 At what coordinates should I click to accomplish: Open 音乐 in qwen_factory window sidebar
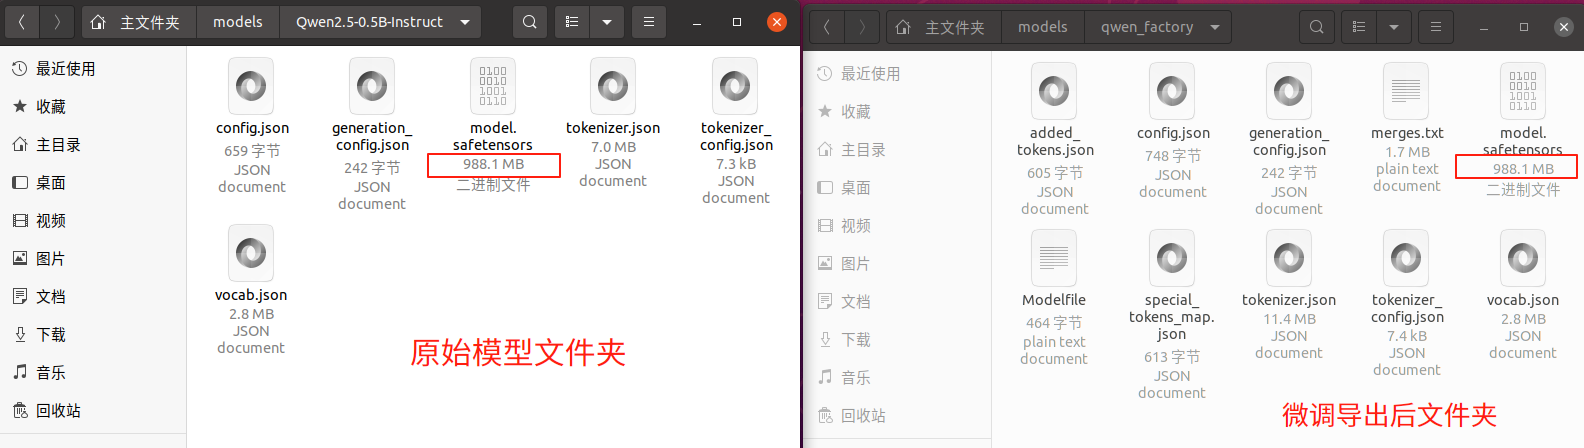pyautogui.click(x=898, y=378)
